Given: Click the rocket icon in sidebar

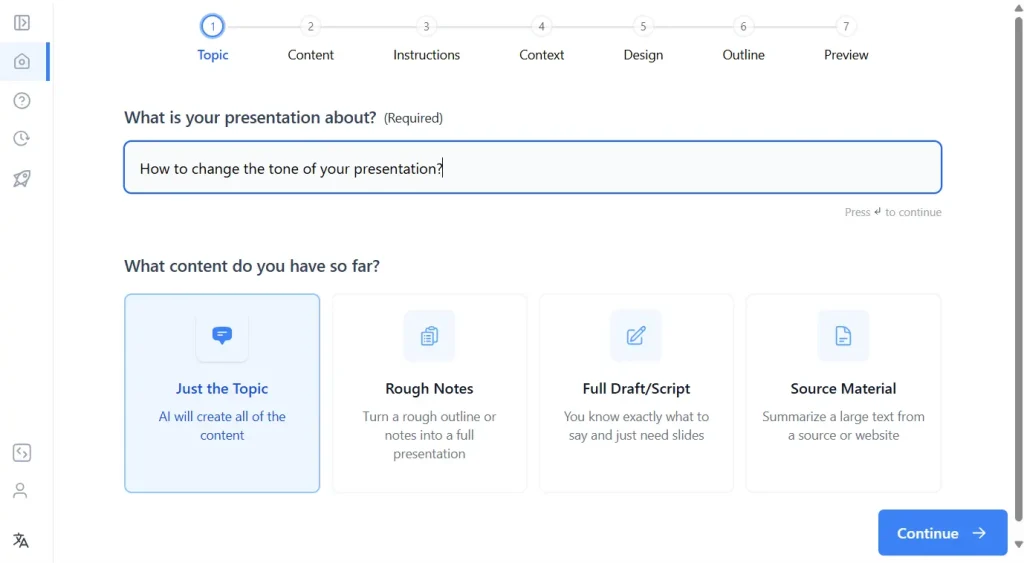Looking at the screenshot, I should tap(22, 178).
